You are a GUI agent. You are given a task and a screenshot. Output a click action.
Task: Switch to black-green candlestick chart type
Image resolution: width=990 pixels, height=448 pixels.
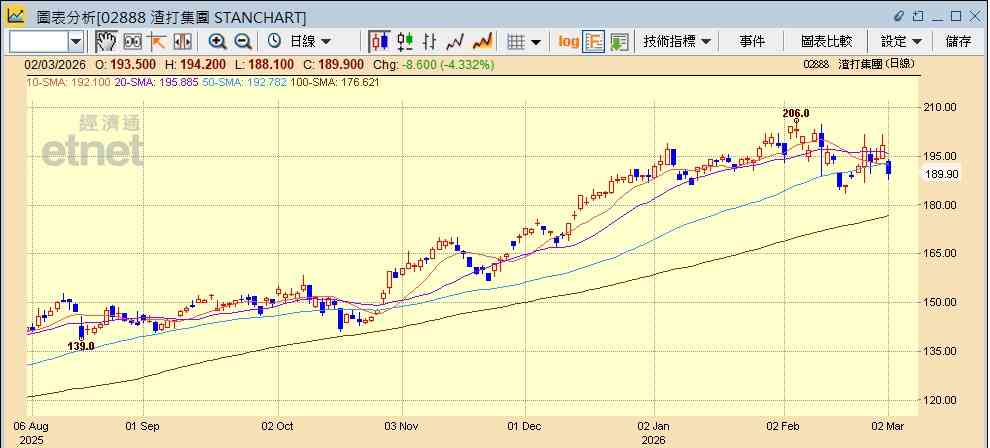click(x=405, y=42)
